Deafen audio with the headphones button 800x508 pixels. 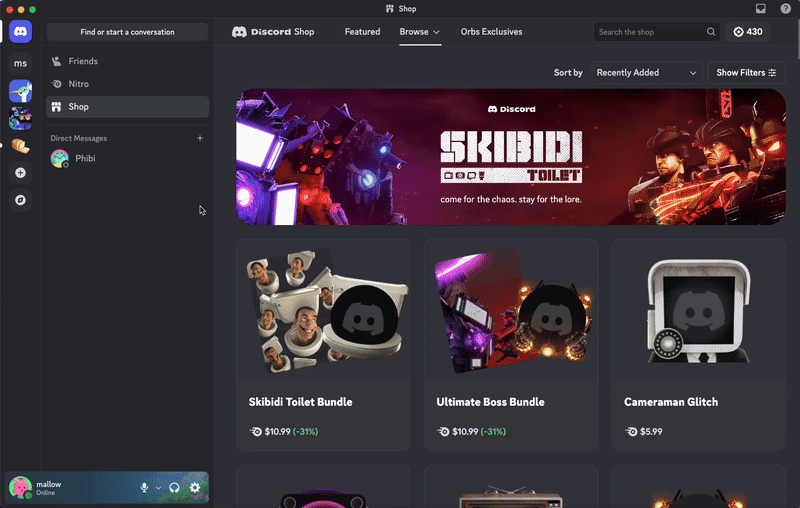pos(175,487)
